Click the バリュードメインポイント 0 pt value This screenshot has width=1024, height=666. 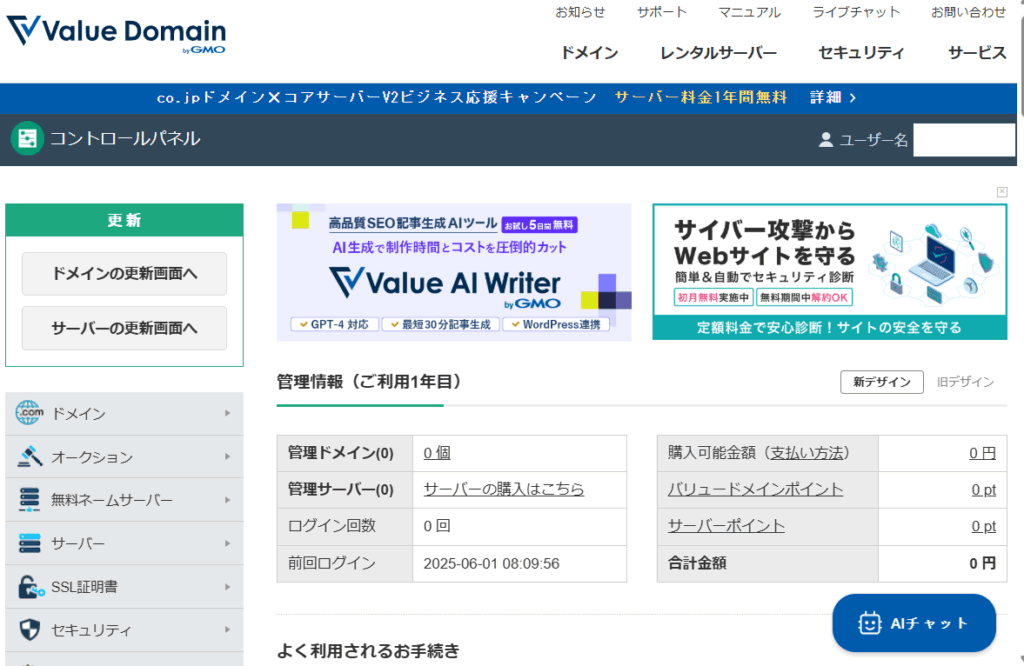pos(984,489)
